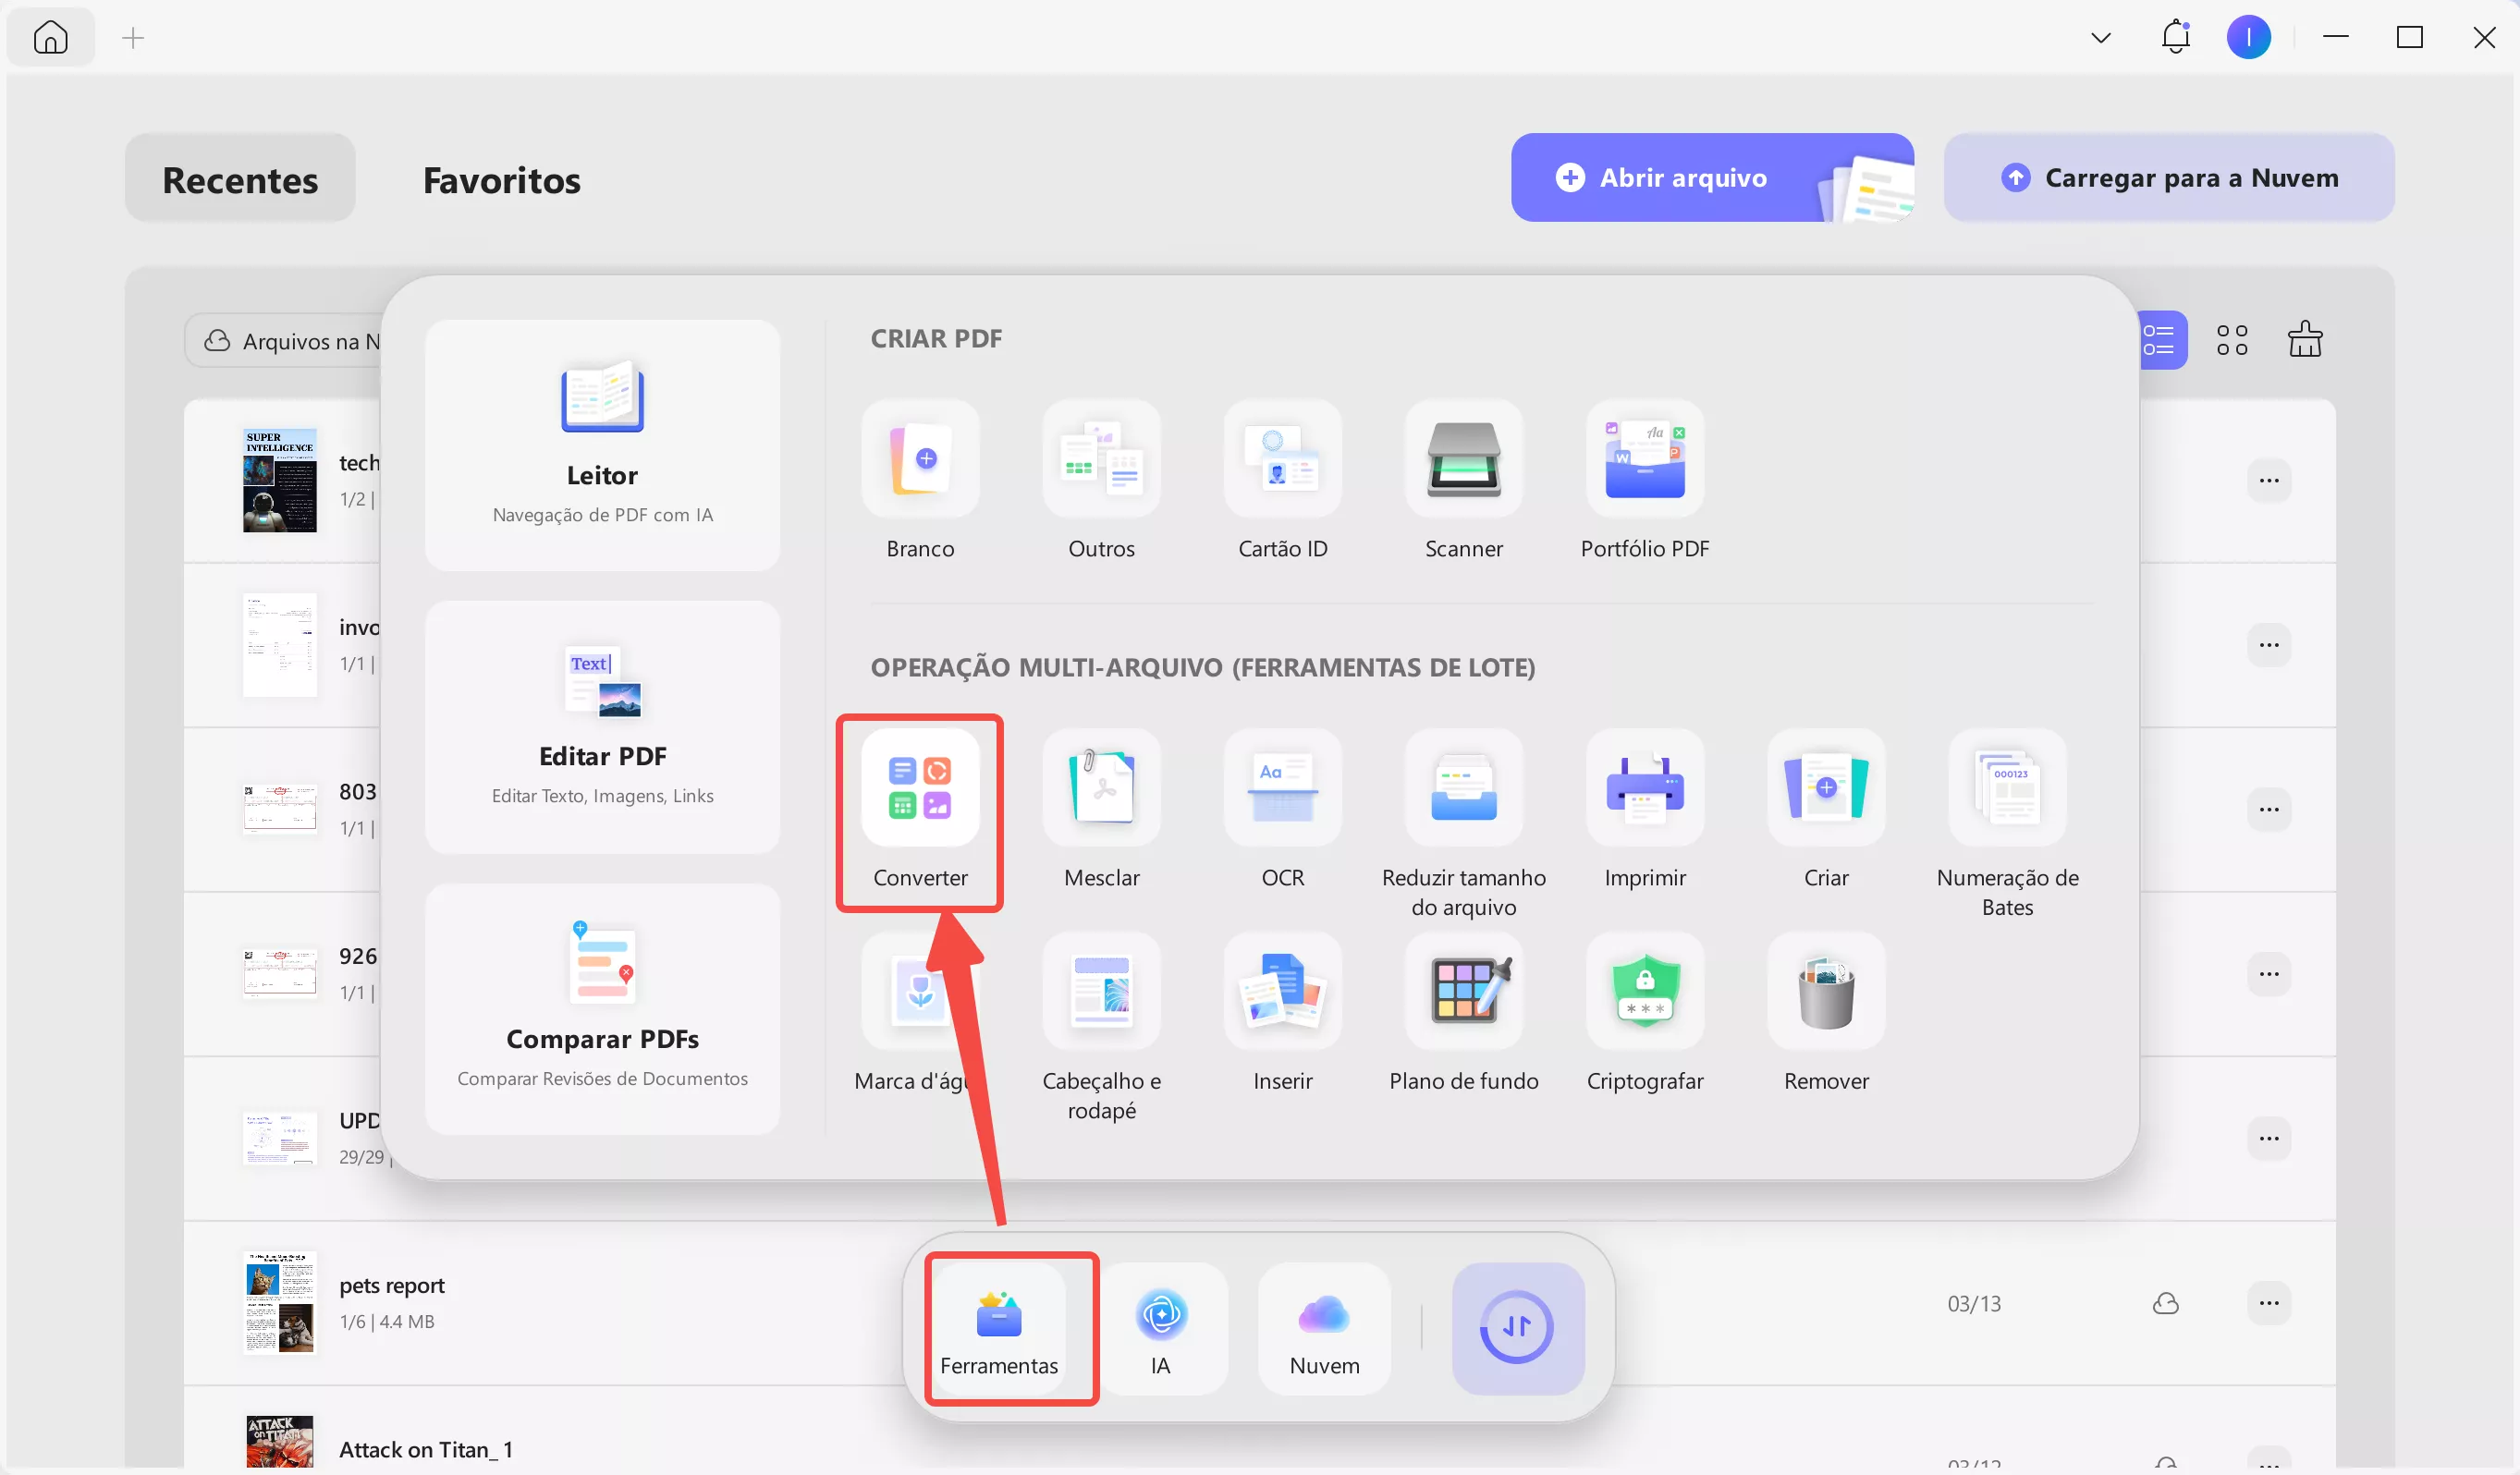
Task: Switch to the Favoritos tab
Action: tap(501, 180)
